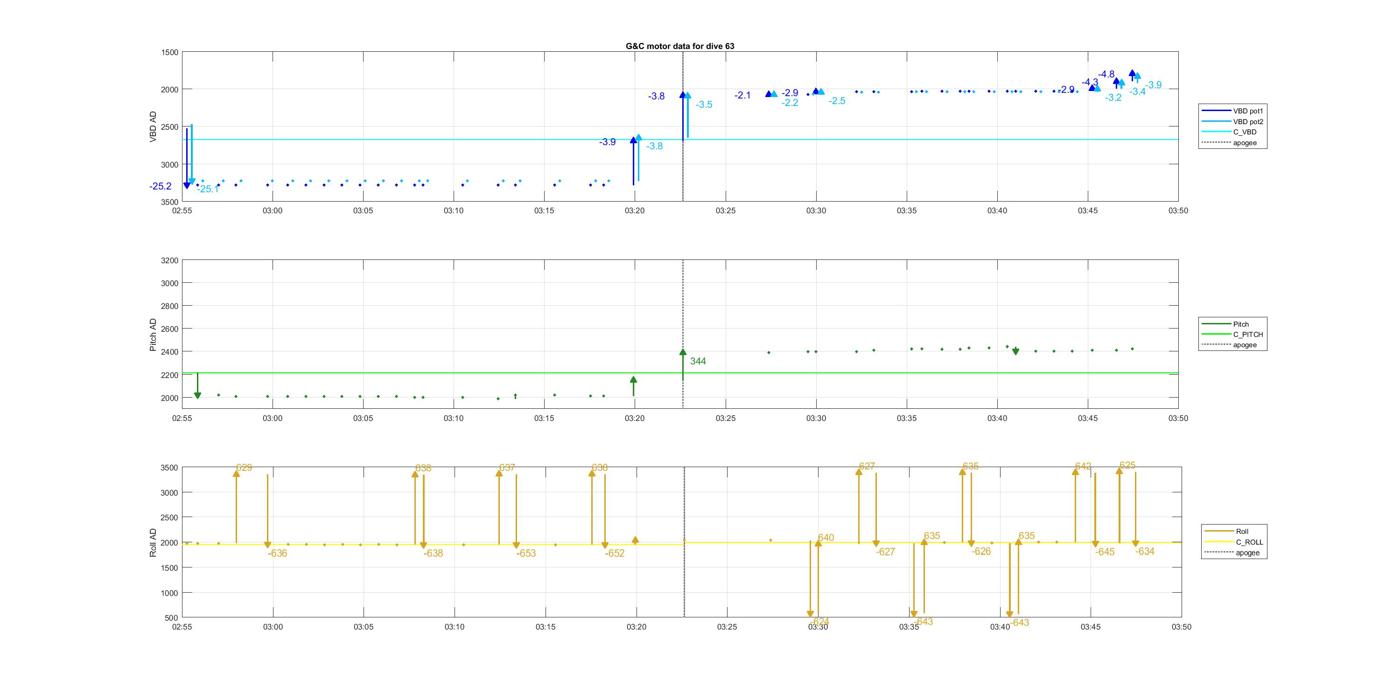The image size is (1400, 693).
Task: Click the '500' tick on Roll y-axis
Action: [x=172, y=618]
